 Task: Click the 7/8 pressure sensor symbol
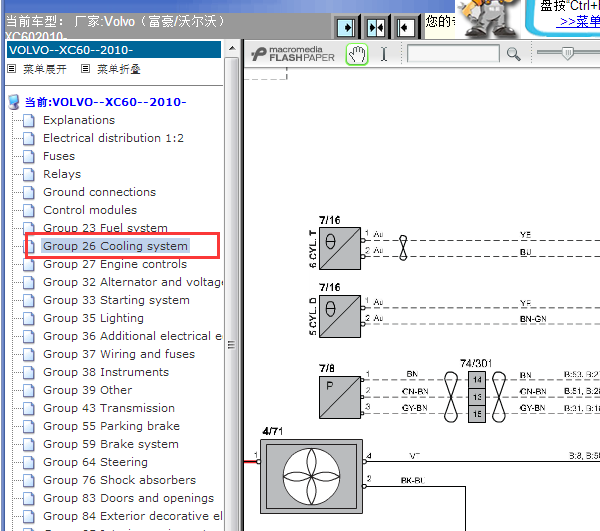pyautogui.click(x=340, y=397)
